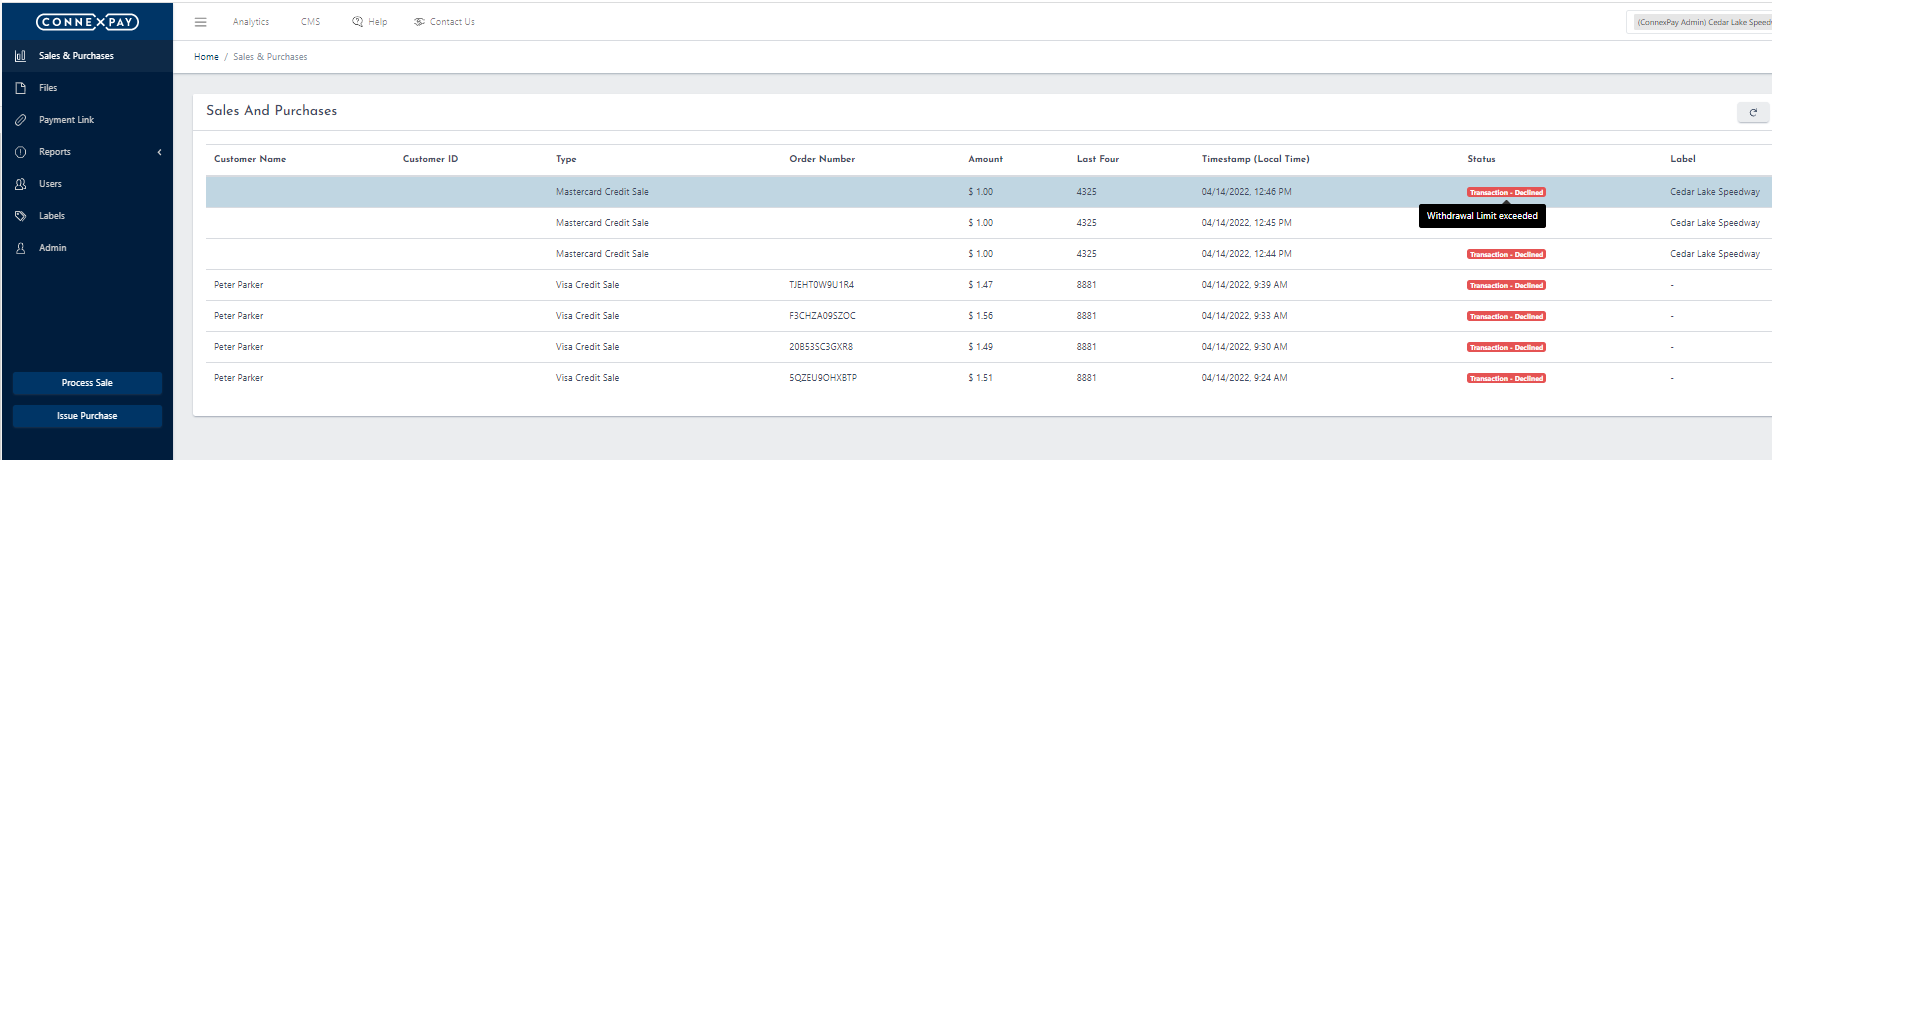
Task: Select order number 20B53SC3GXR8
Action: 821,347
